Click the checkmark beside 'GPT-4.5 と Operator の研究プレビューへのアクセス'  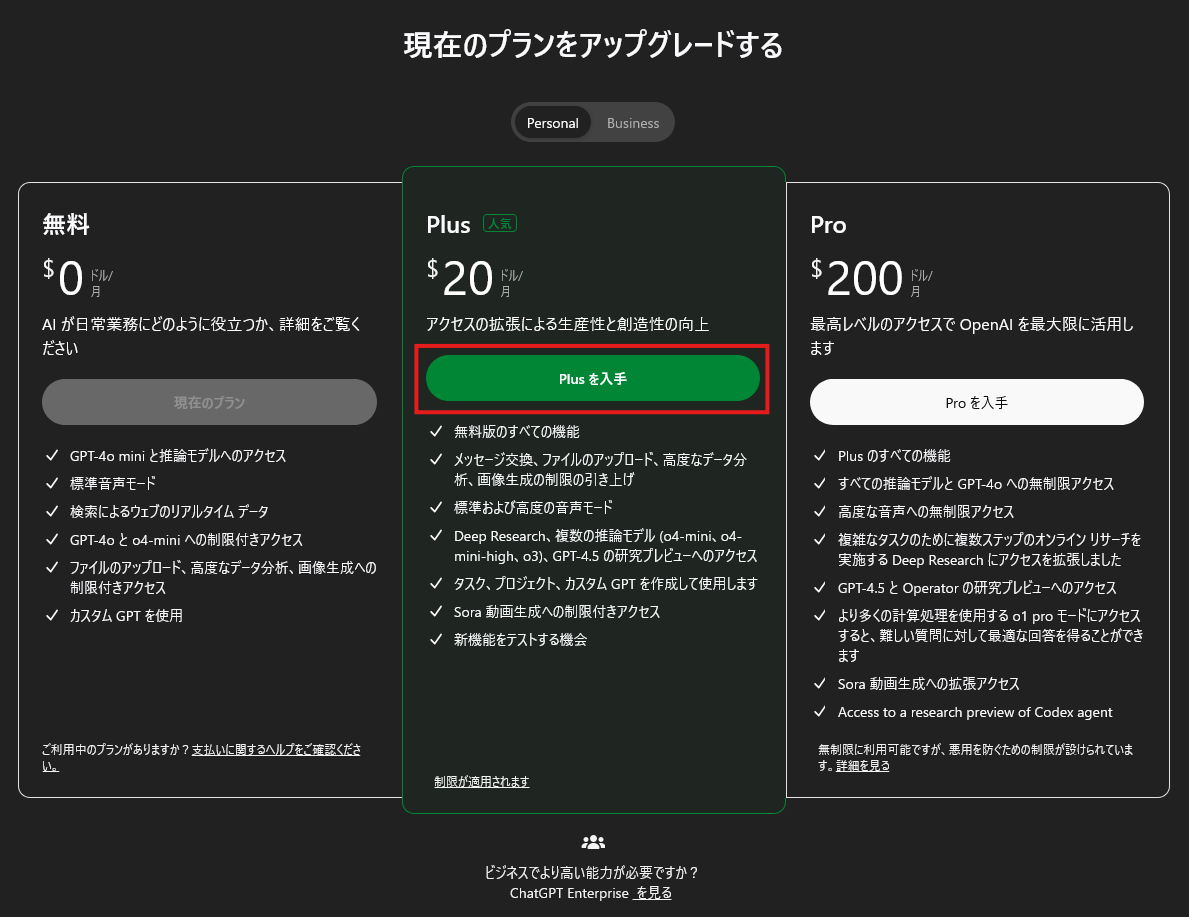click(x=820, y=588)
